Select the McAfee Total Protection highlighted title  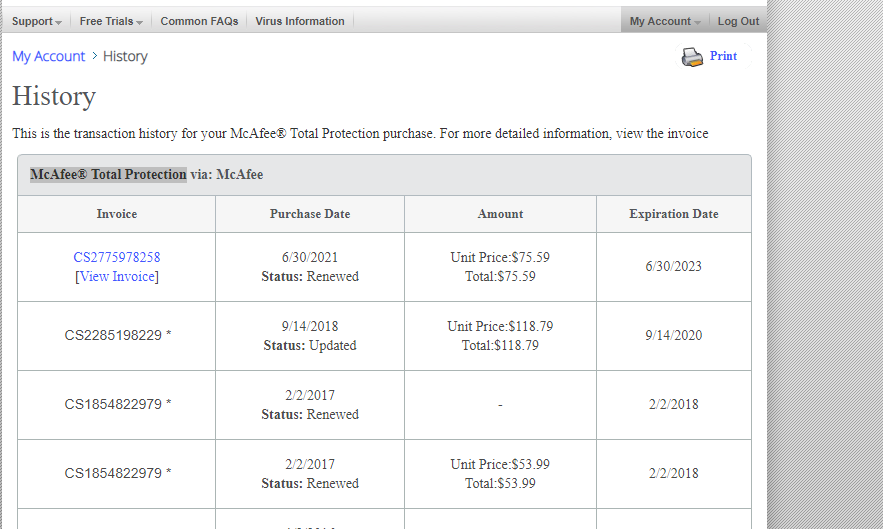[108, 175]
